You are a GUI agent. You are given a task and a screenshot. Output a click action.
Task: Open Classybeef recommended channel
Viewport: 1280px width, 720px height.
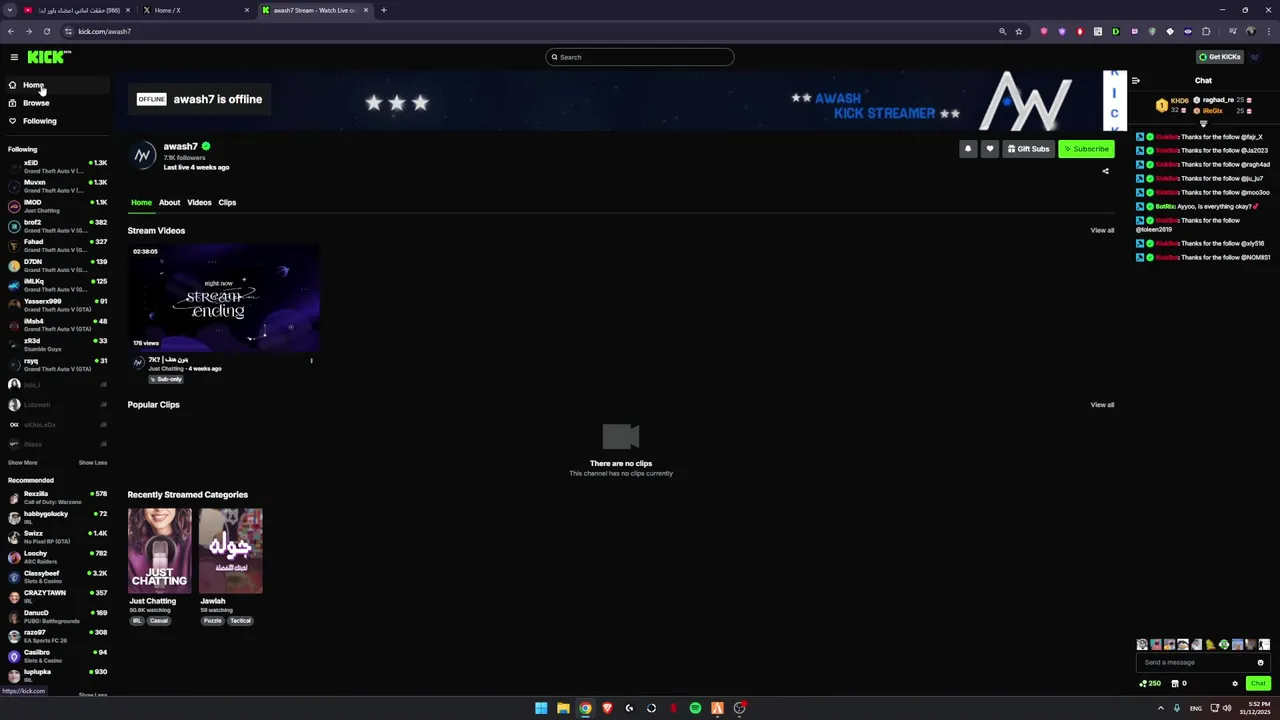(x=57, y=577)
